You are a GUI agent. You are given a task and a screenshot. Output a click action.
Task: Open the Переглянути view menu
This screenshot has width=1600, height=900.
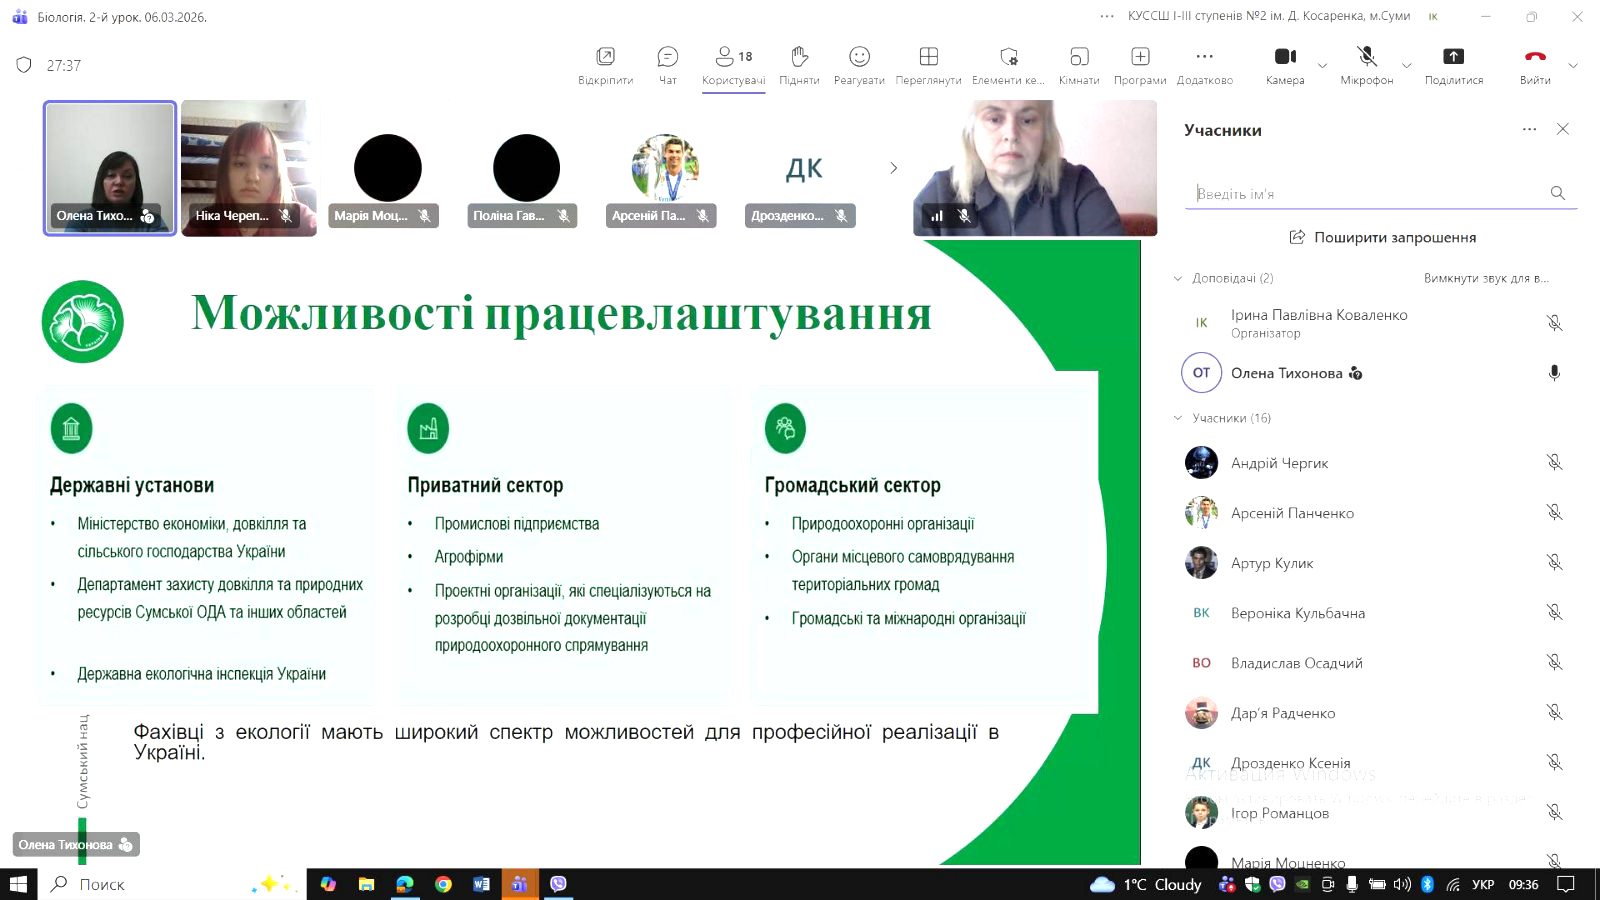[928, 64]
